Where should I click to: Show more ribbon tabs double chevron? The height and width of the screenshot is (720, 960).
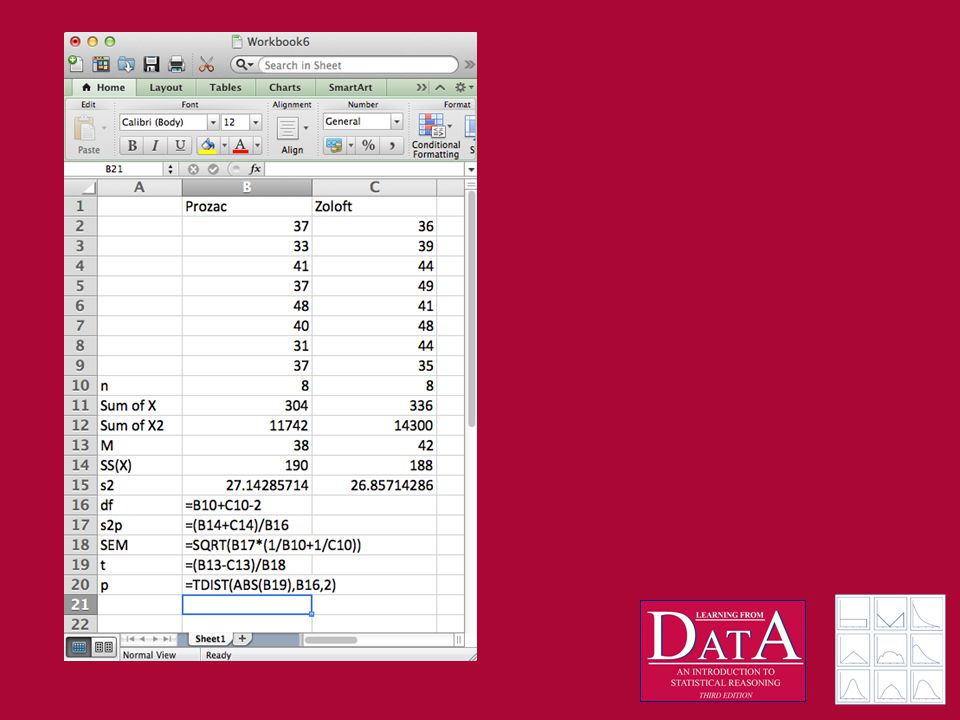click(421, 88)
